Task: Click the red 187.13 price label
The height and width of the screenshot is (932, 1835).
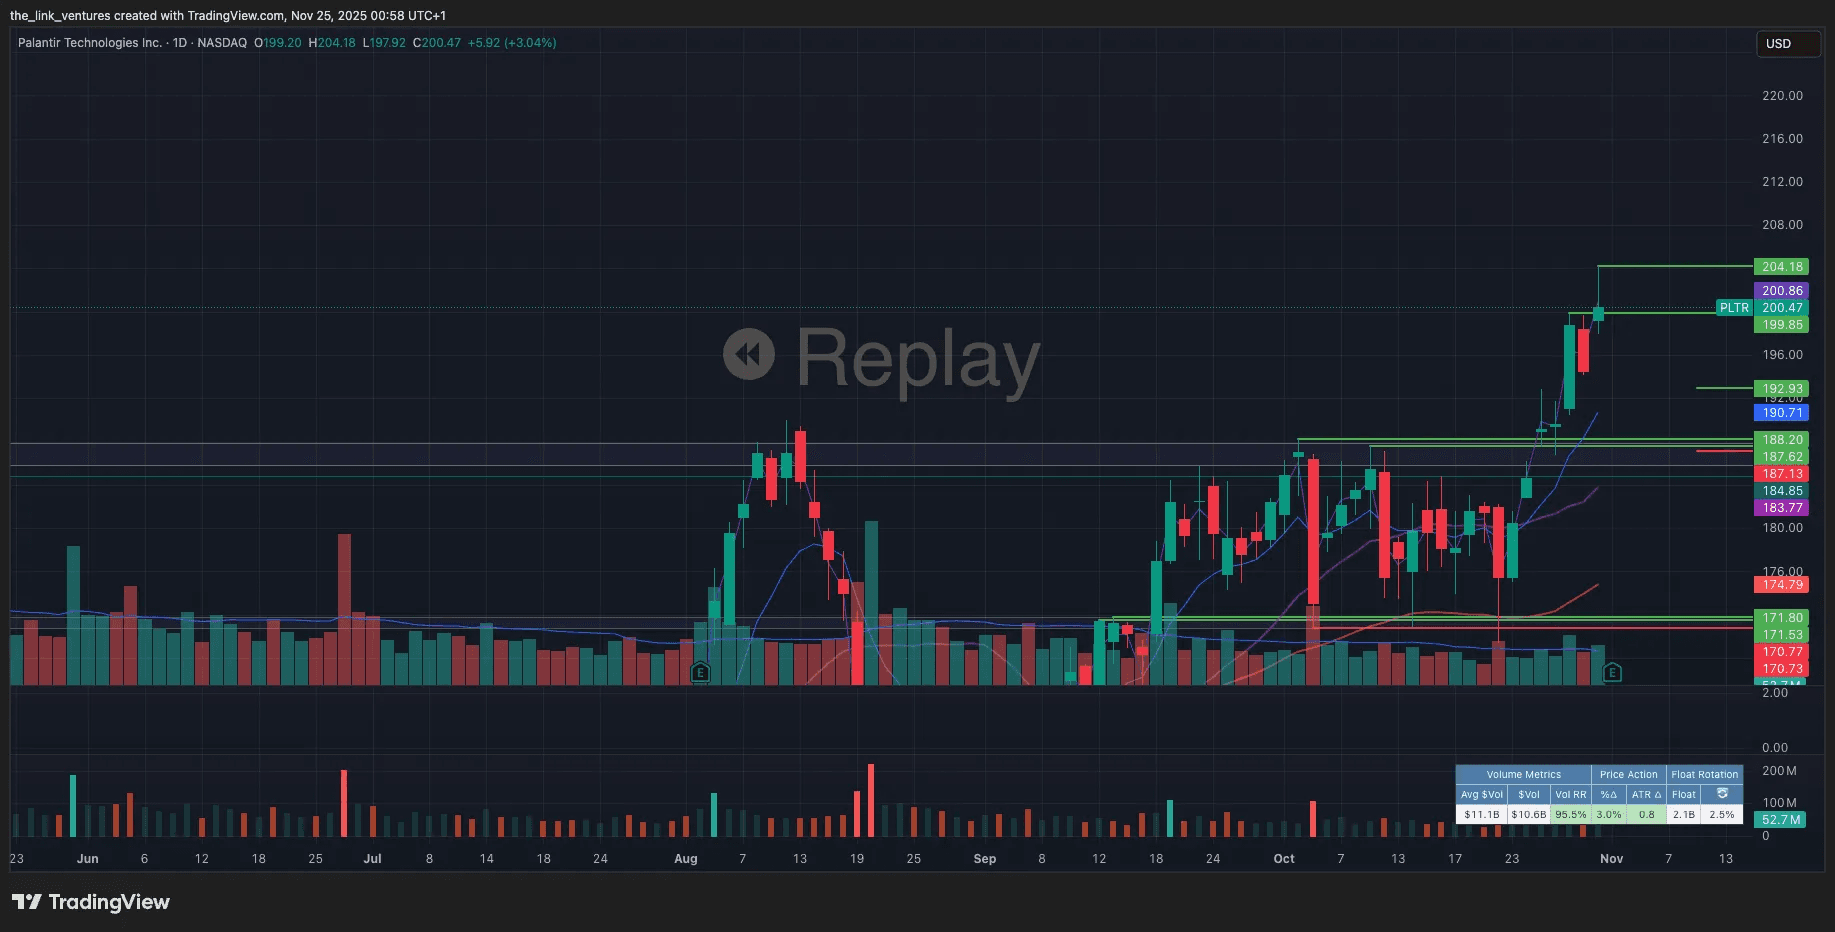Action: pyautogui.click(x=1781, y=474)
